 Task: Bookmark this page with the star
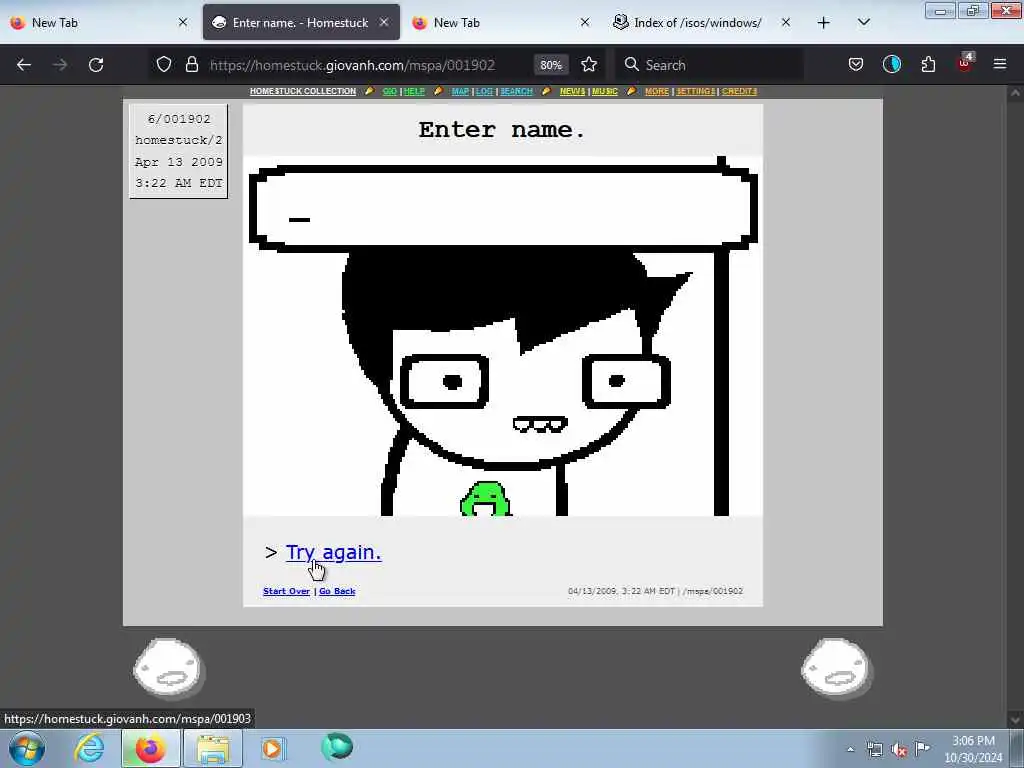(x=589, y=65)
